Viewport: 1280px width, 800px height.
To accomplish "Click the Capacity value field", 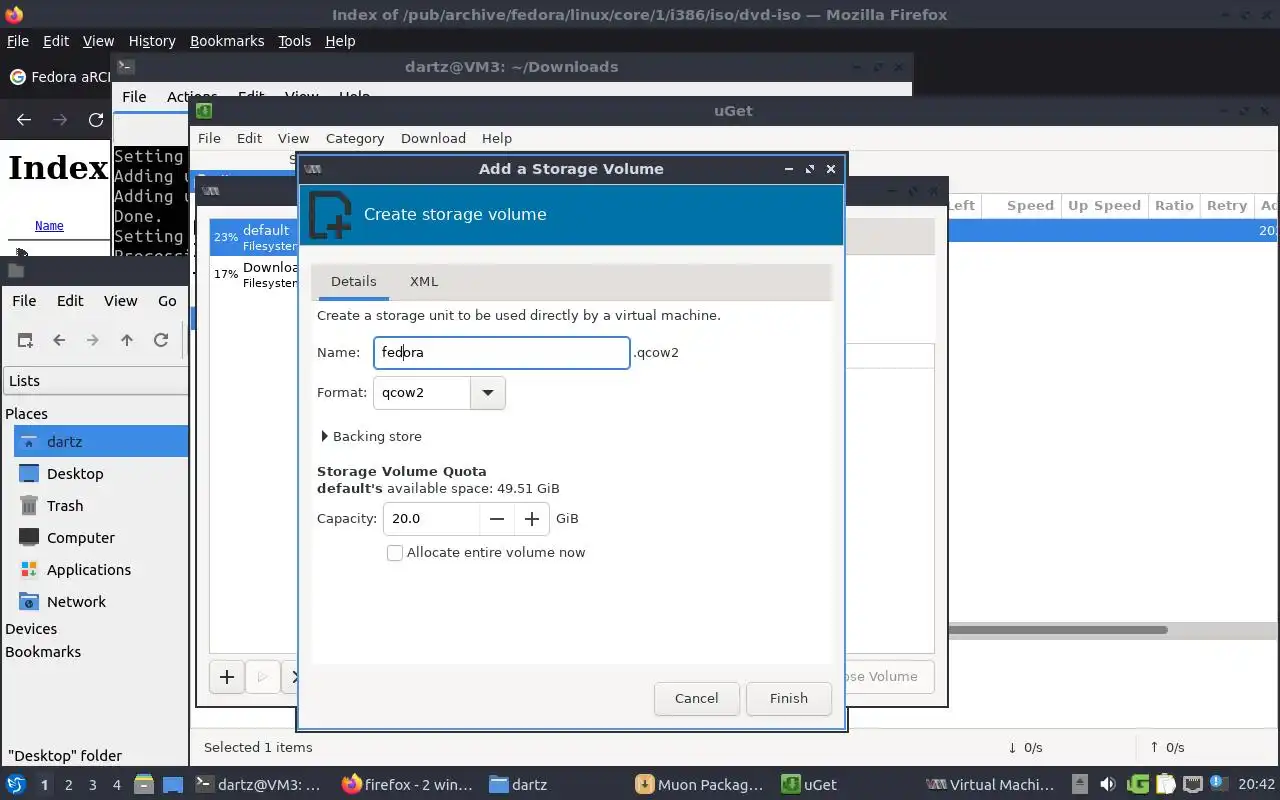I will 431,518.
